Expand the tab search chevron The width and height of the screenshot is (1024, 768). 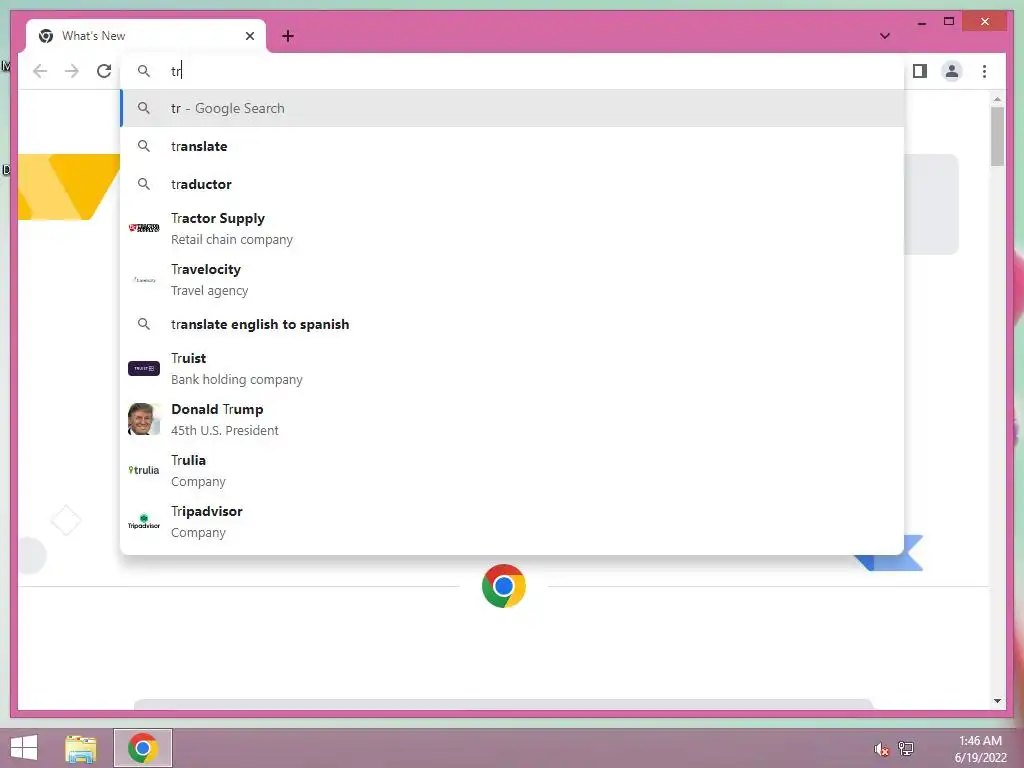(885, 36)
